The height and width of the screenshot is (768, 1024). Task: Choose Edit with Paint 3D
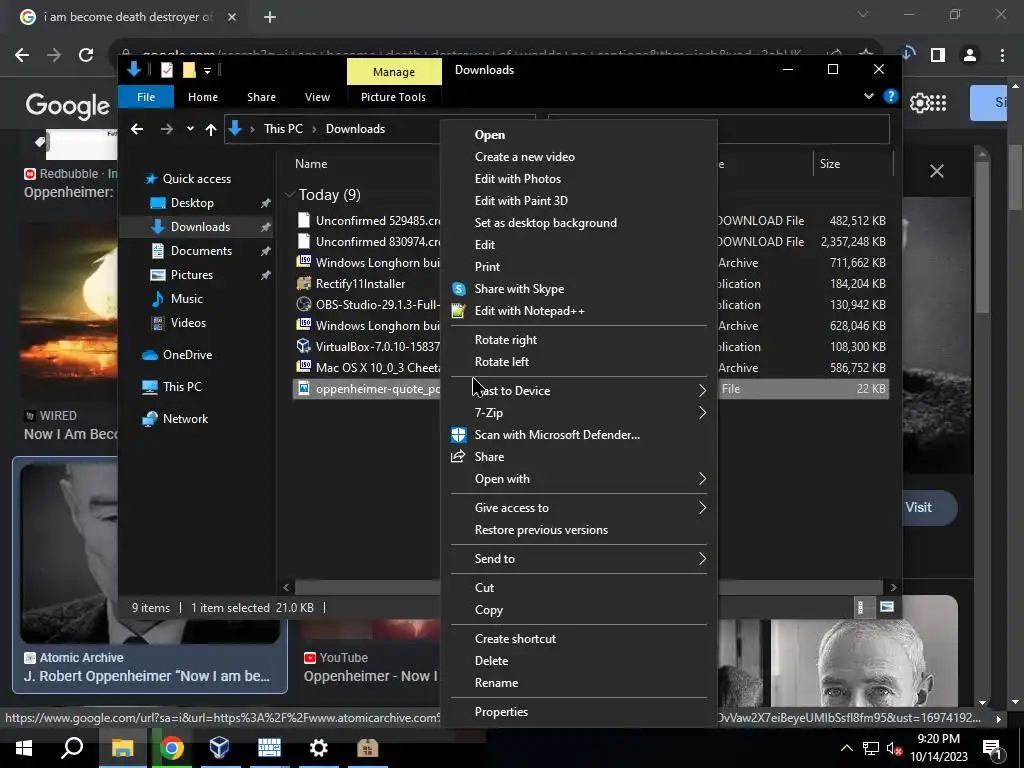[521, 200]
